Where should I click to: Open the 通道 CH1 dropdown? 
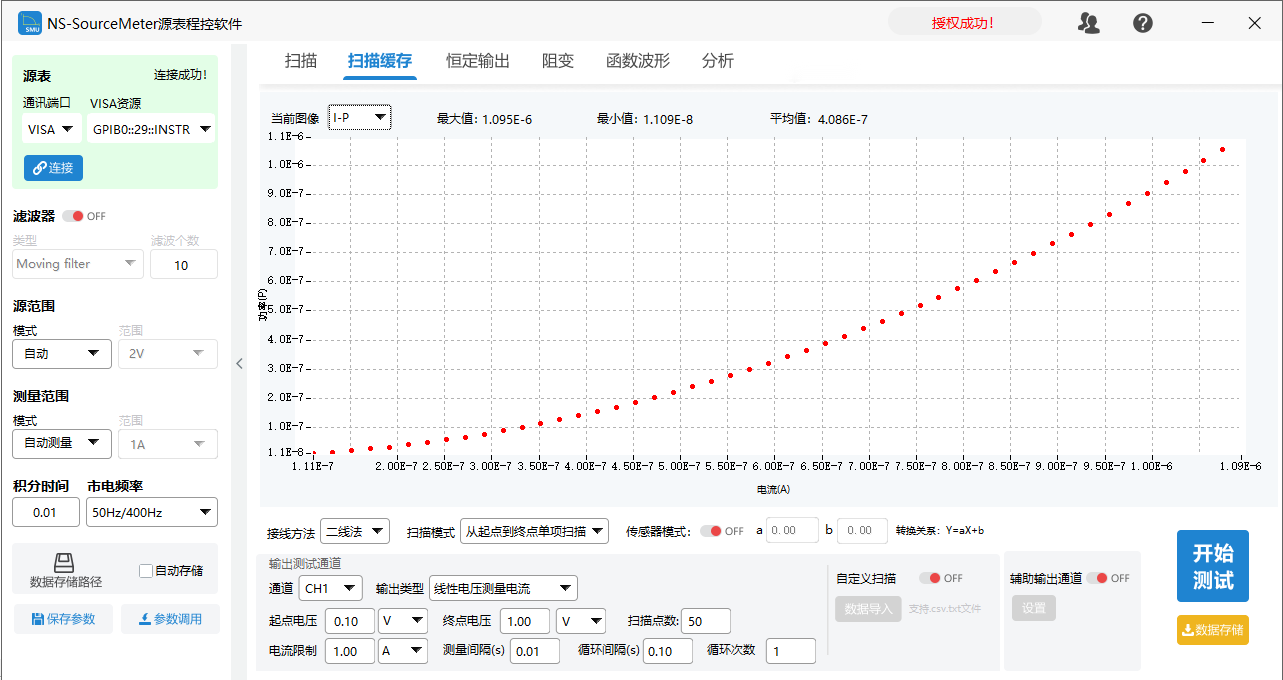point(331,588)
